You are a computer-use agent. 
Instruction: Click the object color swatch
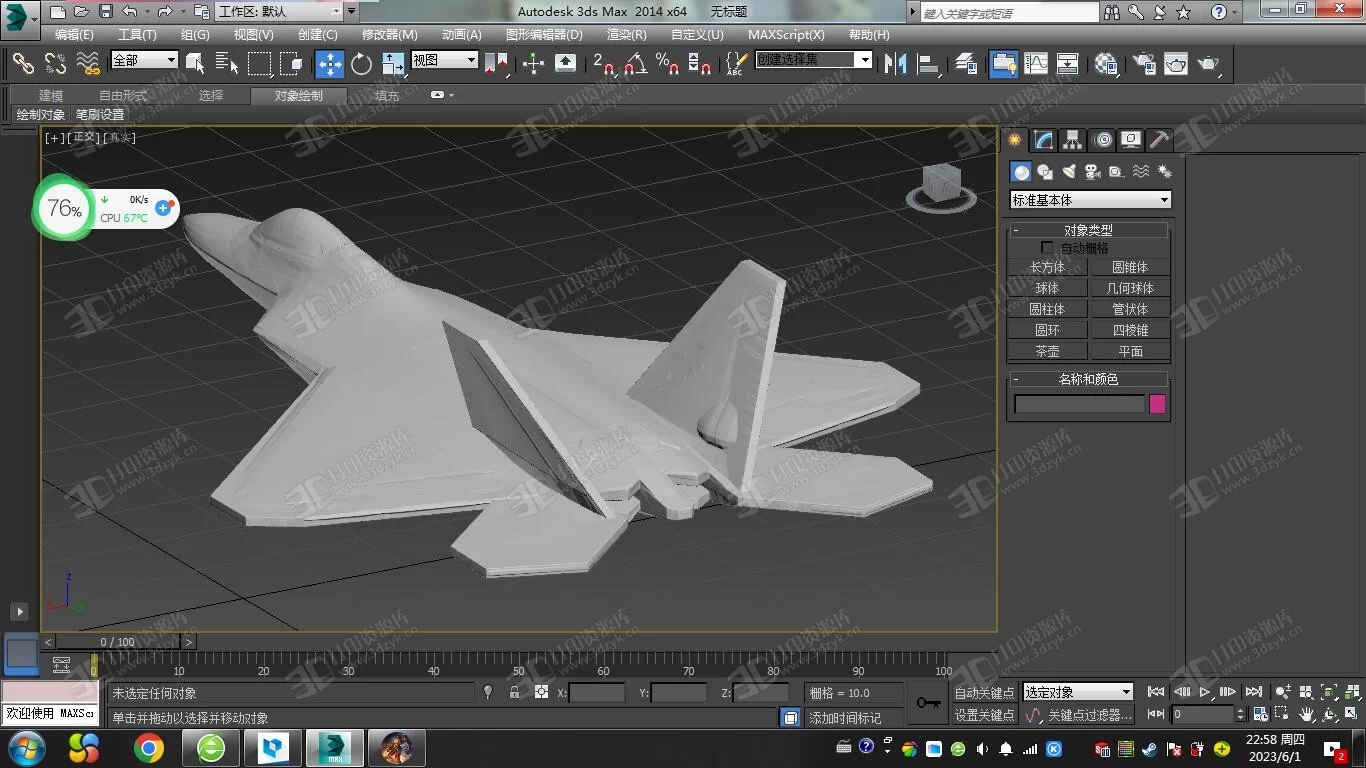click(1157, 404)
